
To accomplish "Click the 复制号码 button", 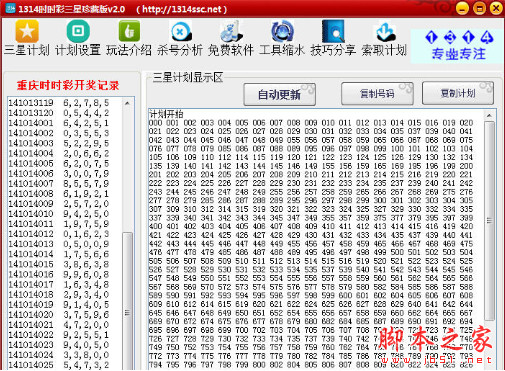I will [377, 93].
